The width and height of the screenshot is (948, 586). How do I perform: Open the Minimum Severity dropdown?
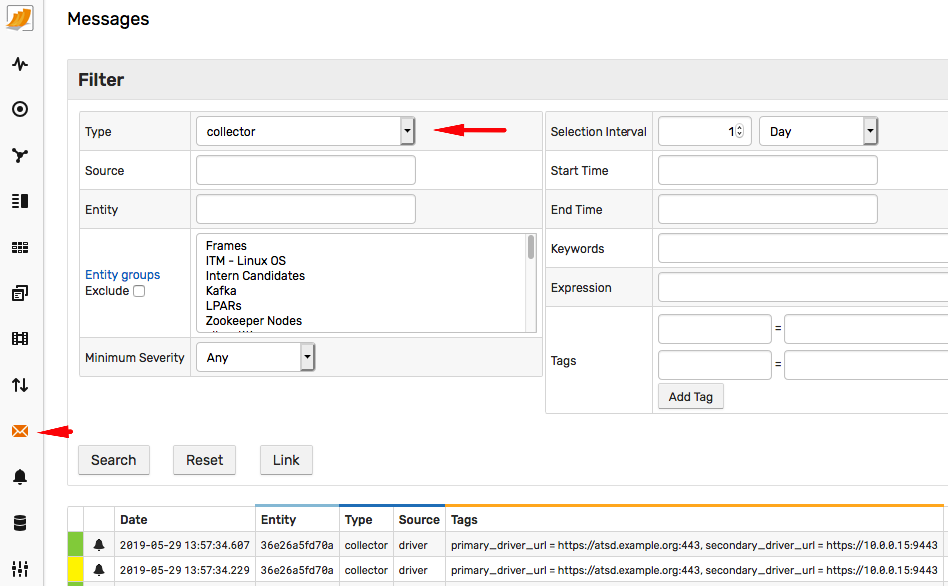click(x=255, y=357)
